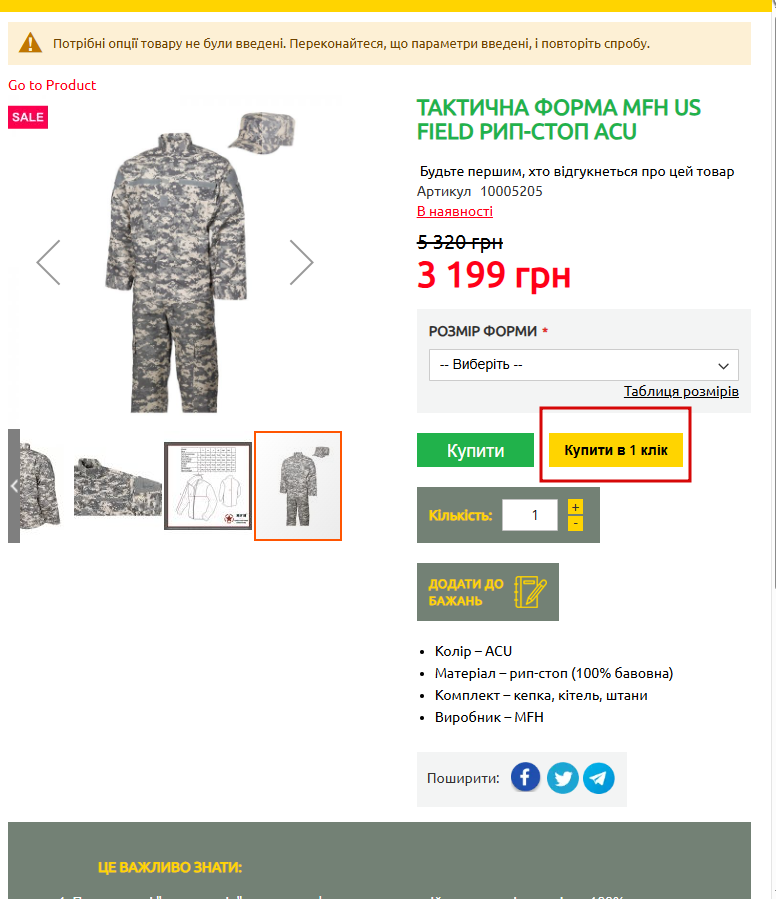Select the full uniform with cap thumbnail

tap(298, 486)
